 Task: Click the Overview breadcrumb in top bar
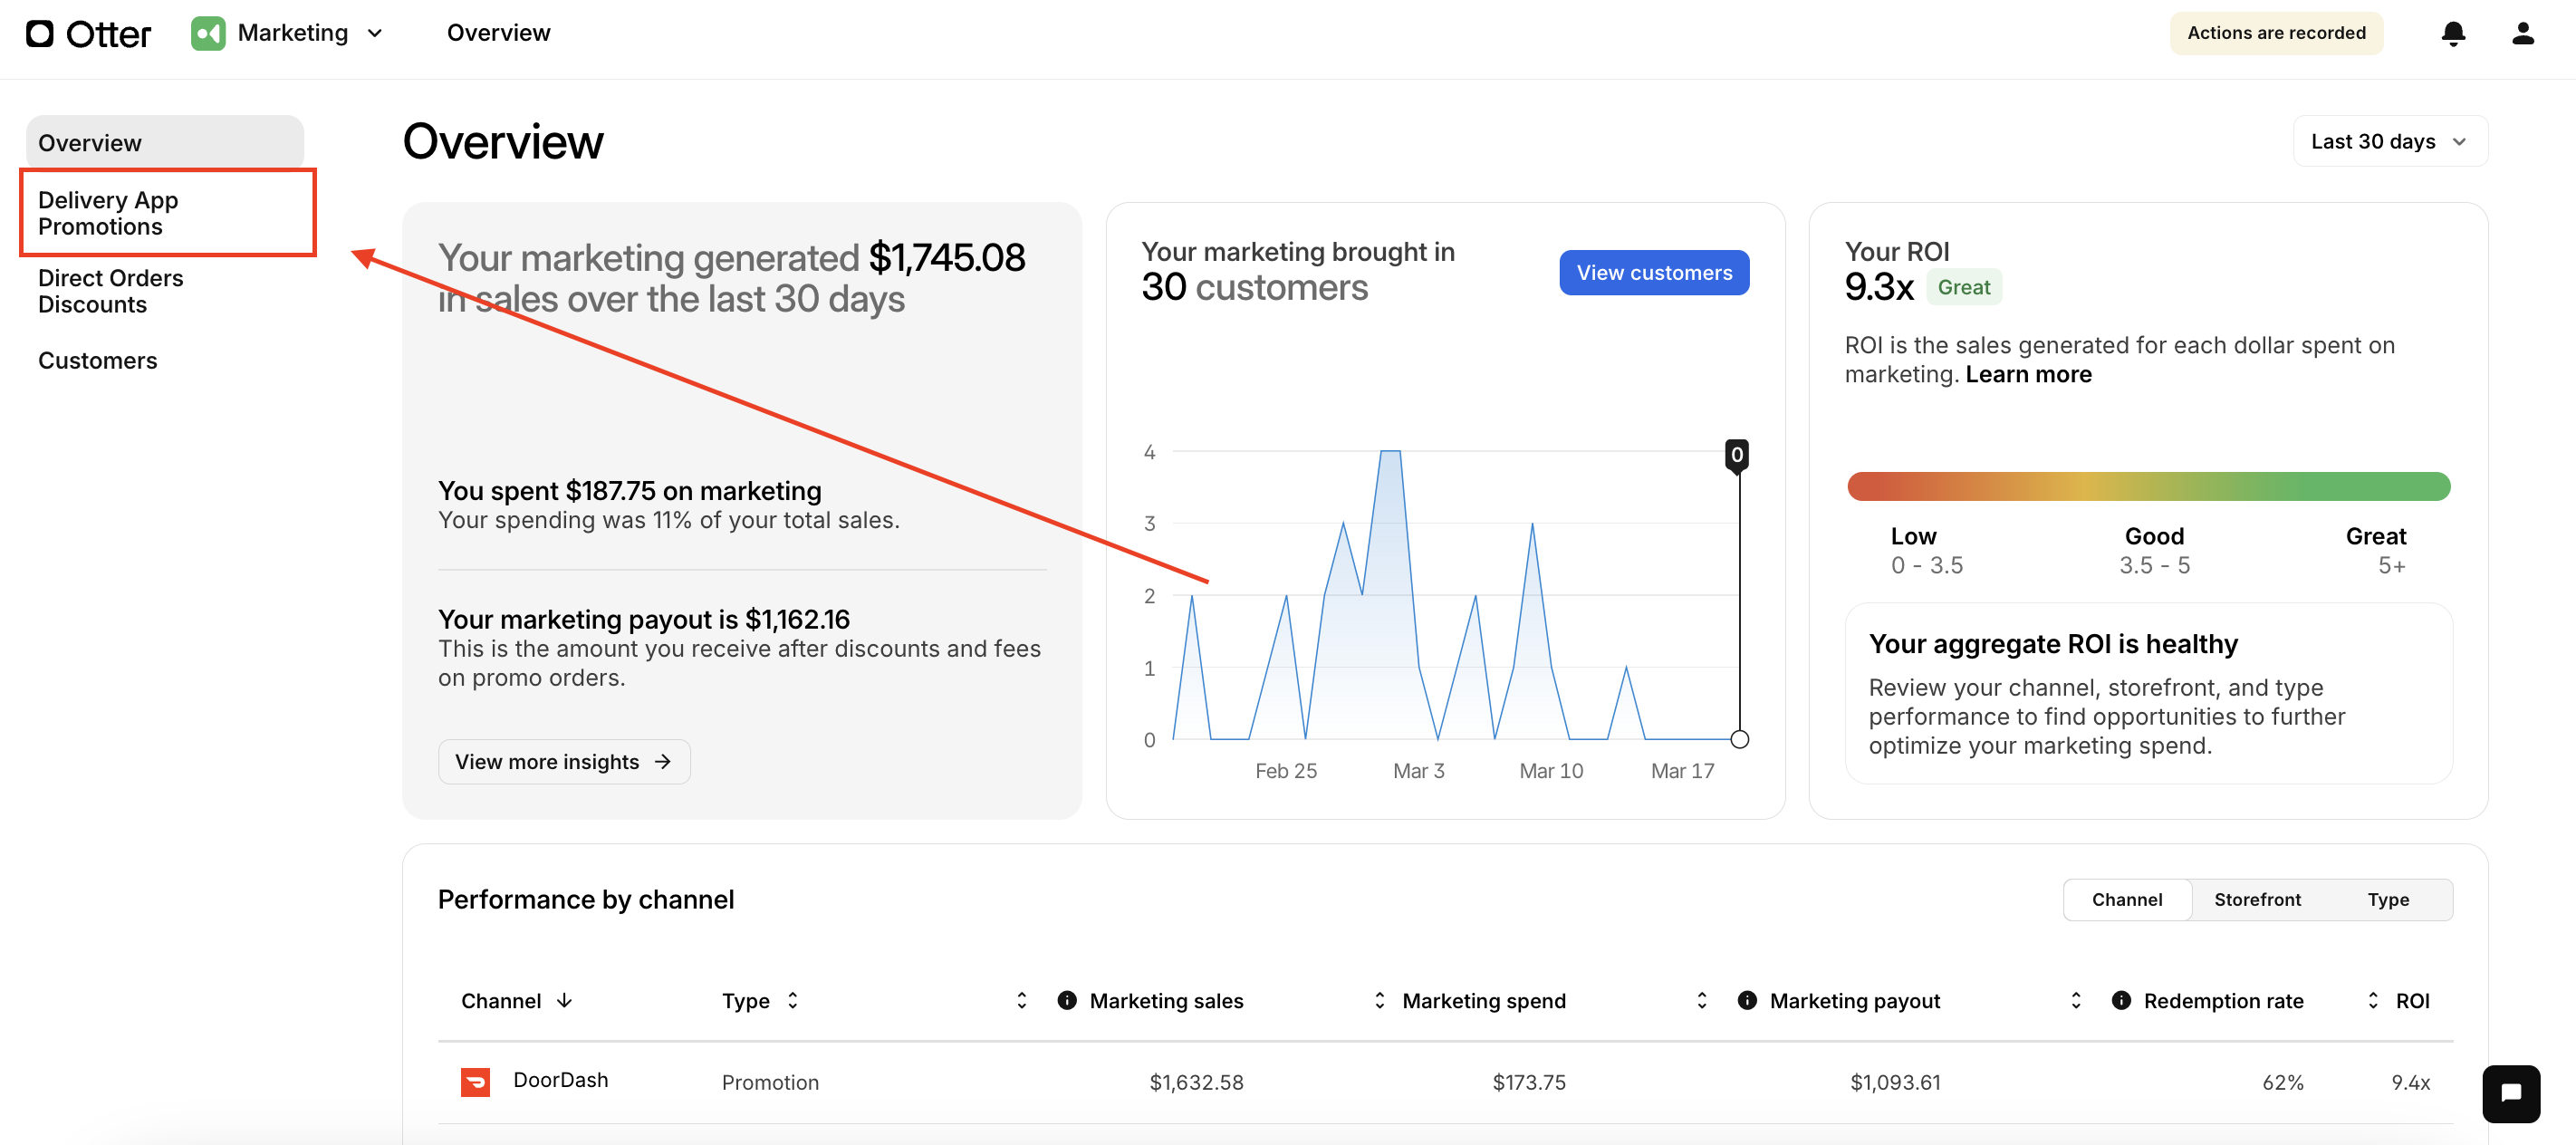(x=498, y=33)
